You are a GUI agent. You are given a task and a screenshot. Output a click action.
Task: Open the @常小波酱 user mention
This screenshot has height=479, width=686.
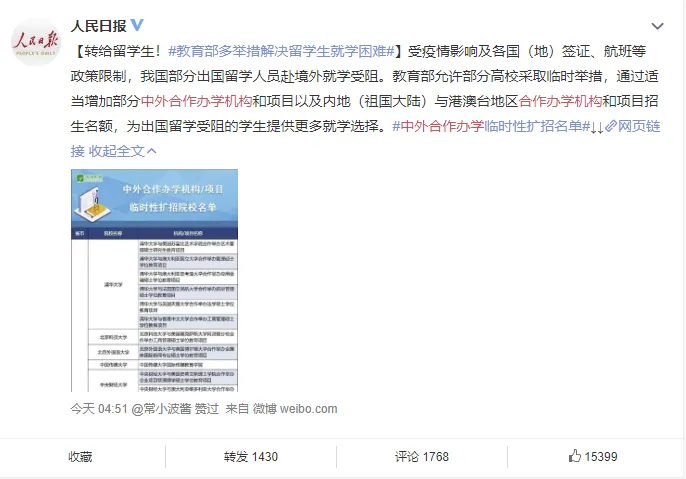click(x=161, y=409)
